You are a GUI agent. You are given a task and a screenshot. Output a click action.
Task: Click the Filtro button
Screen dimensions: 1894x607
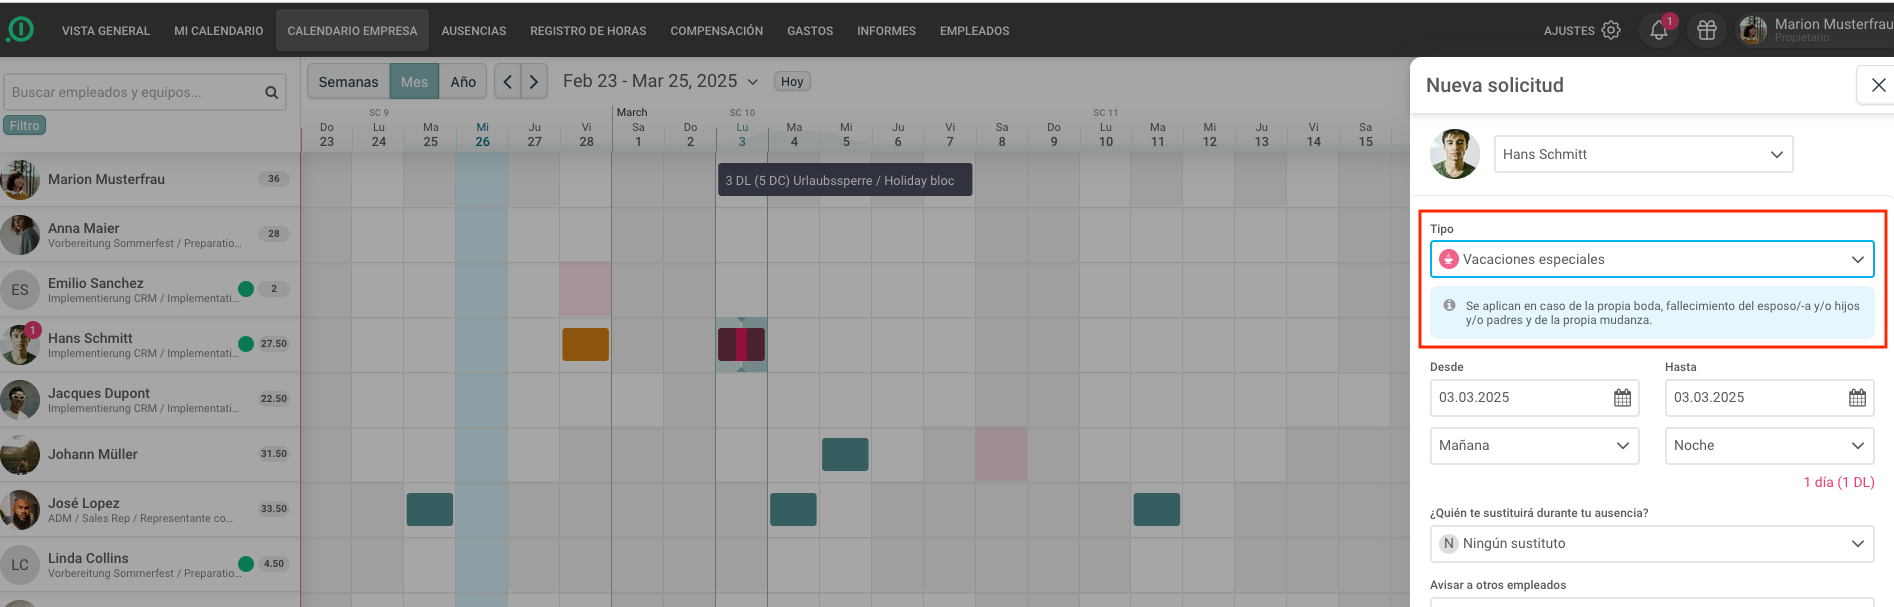click(x=25, y=126)
